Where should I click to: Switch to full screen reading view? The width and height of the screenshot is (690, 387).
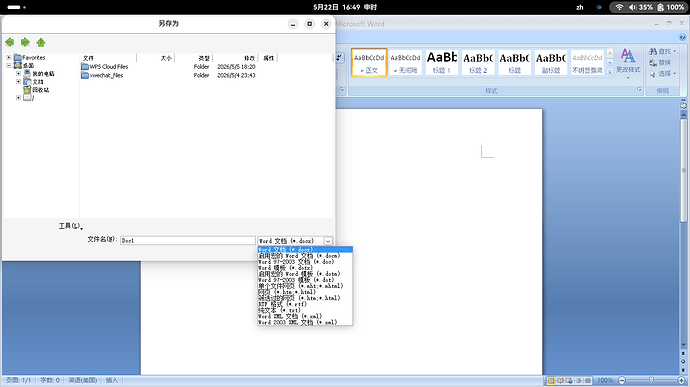[560, 380]
